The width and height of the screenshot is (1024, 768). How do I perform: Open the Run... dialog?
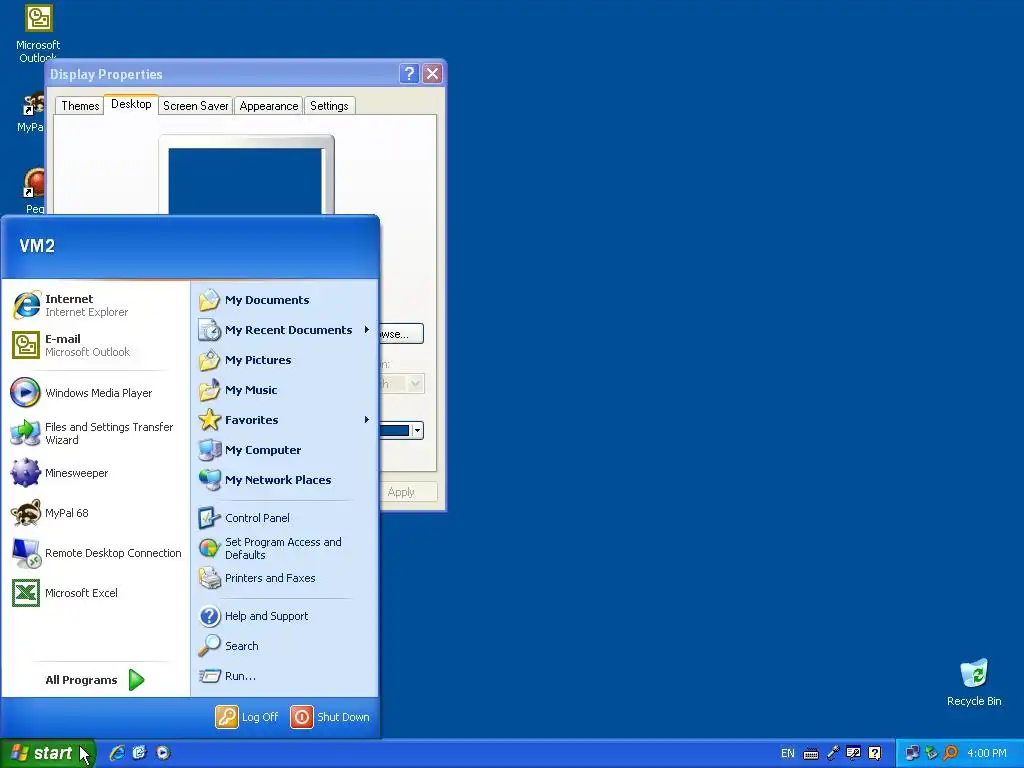pos(285,676)
